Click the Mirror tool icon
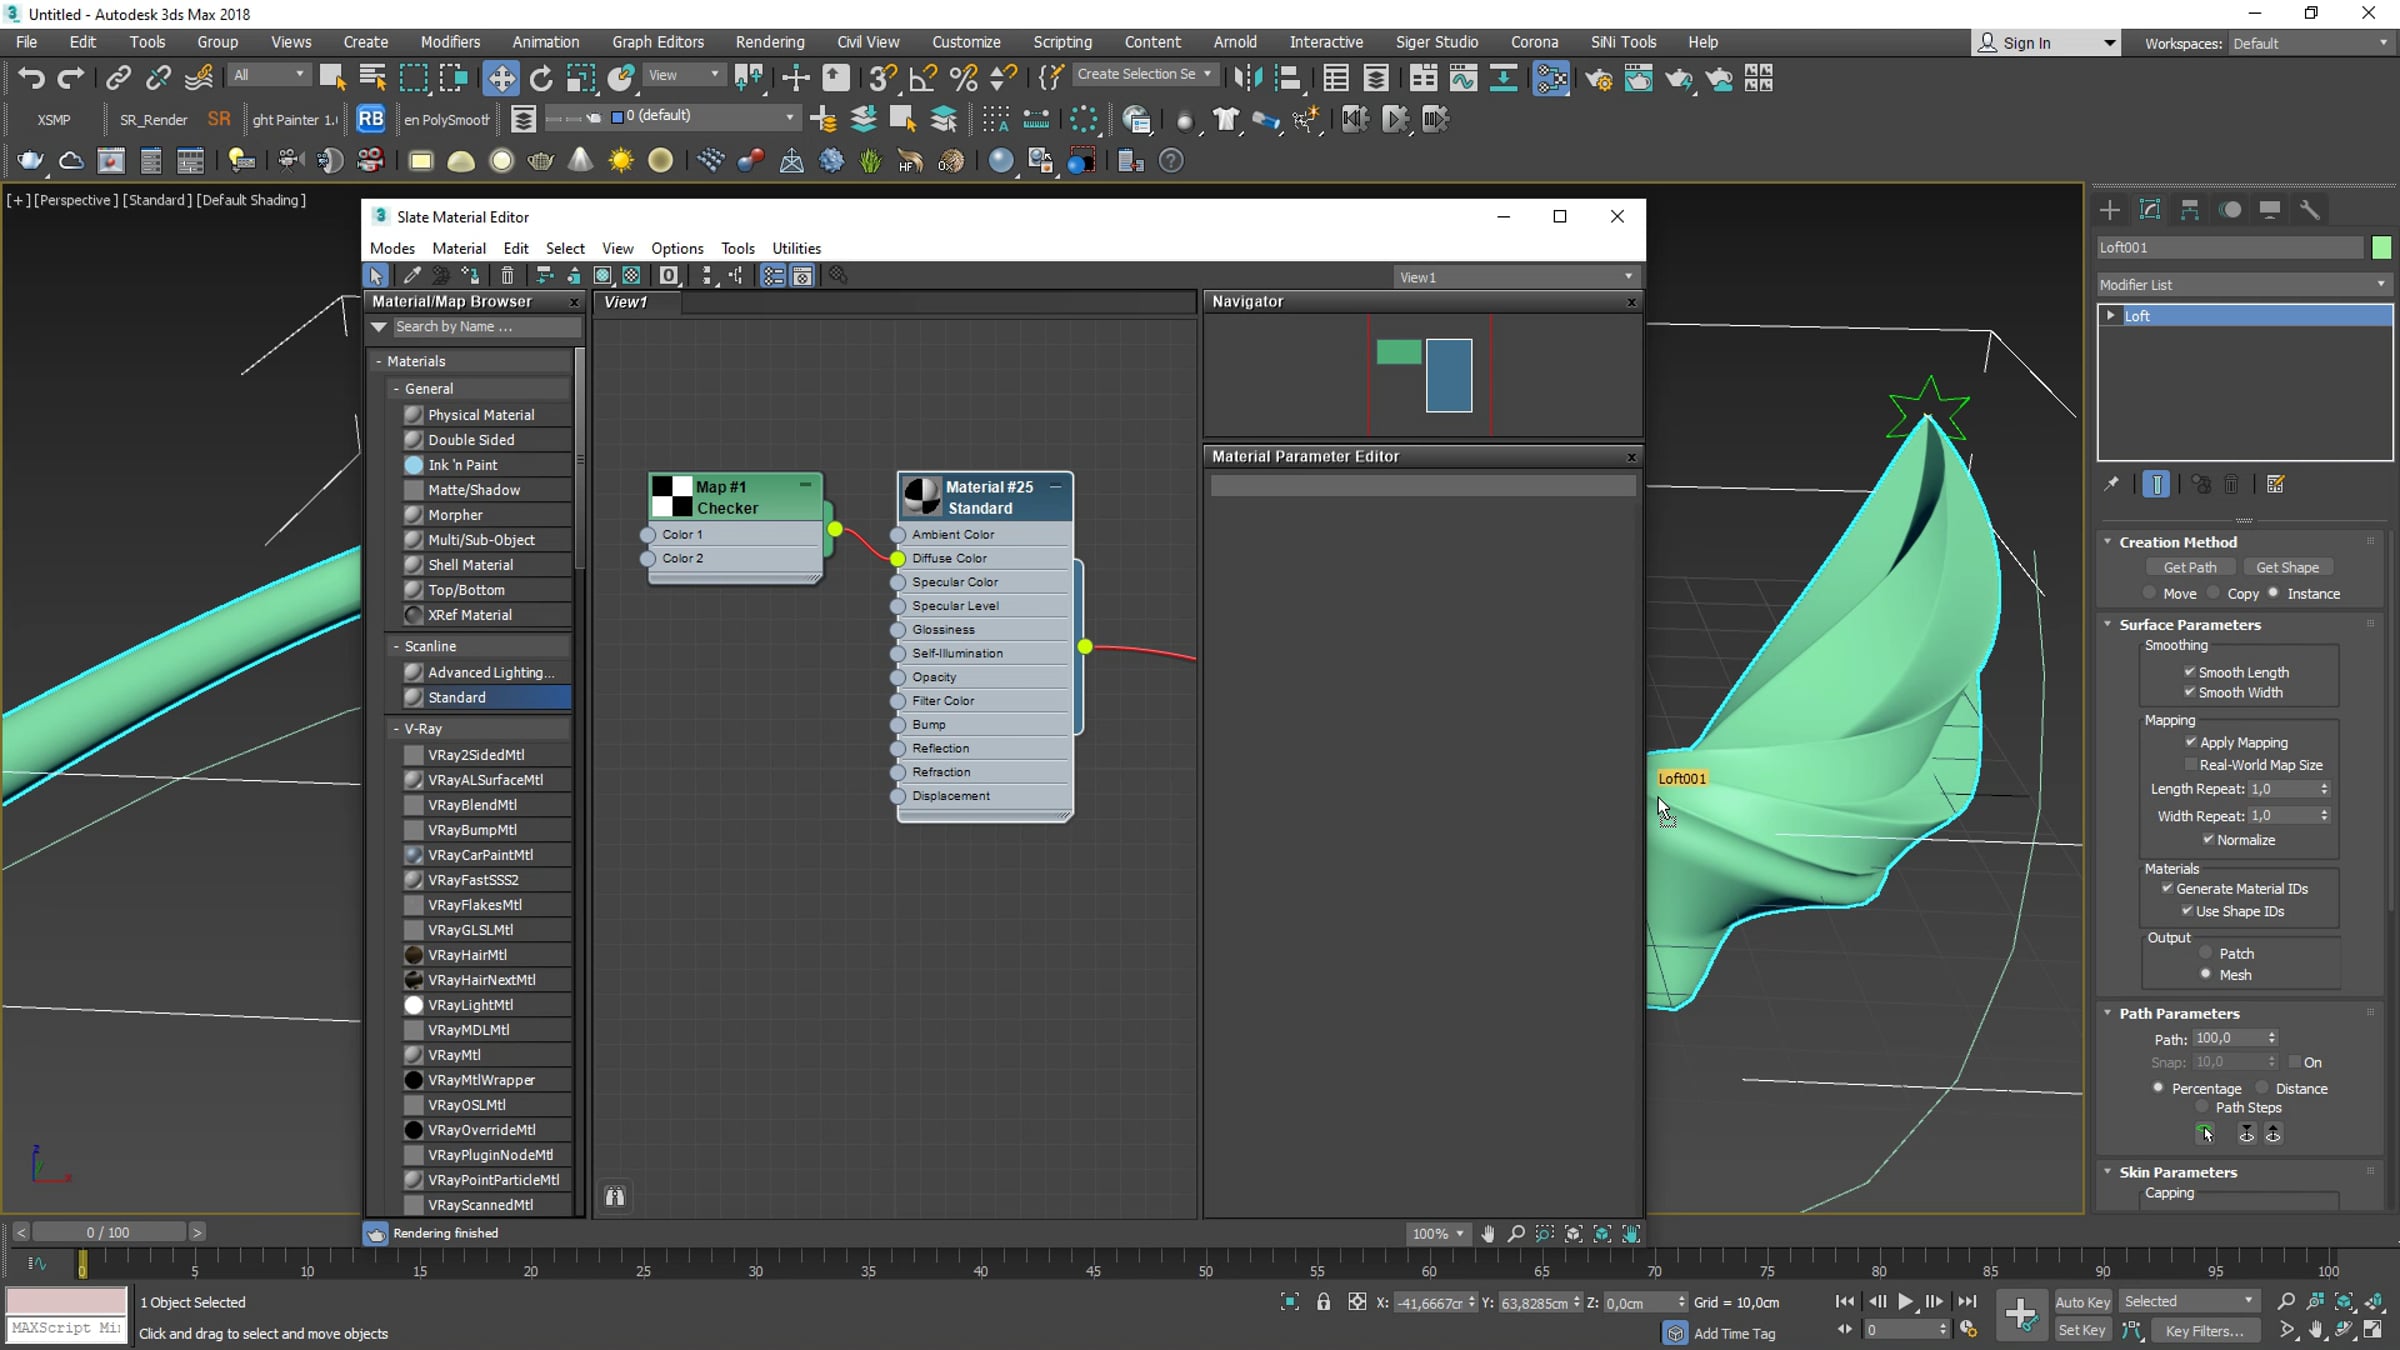2400x1350 pixels. pyautogui.click(x=1248, y=78)
